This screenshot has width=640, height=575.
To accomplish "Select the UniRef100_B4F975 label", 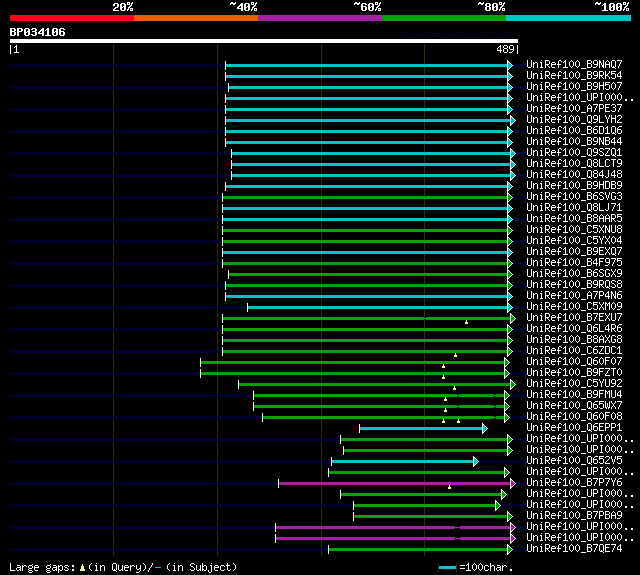I will click(574, 263).
